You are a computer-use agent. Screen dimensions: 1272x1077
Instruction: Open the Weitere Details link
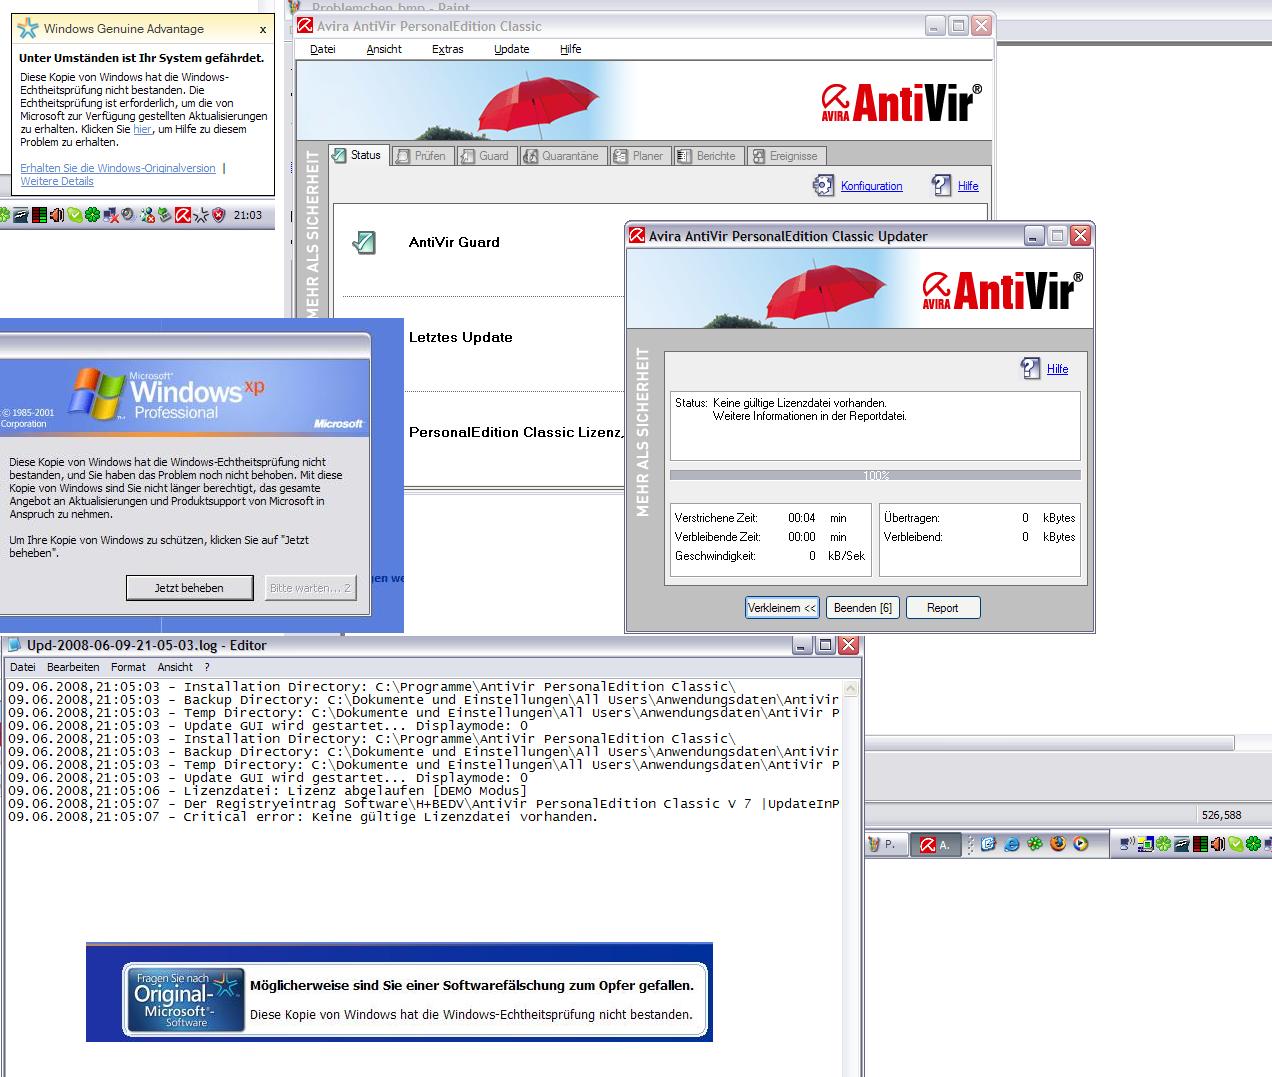pos(57,181)
